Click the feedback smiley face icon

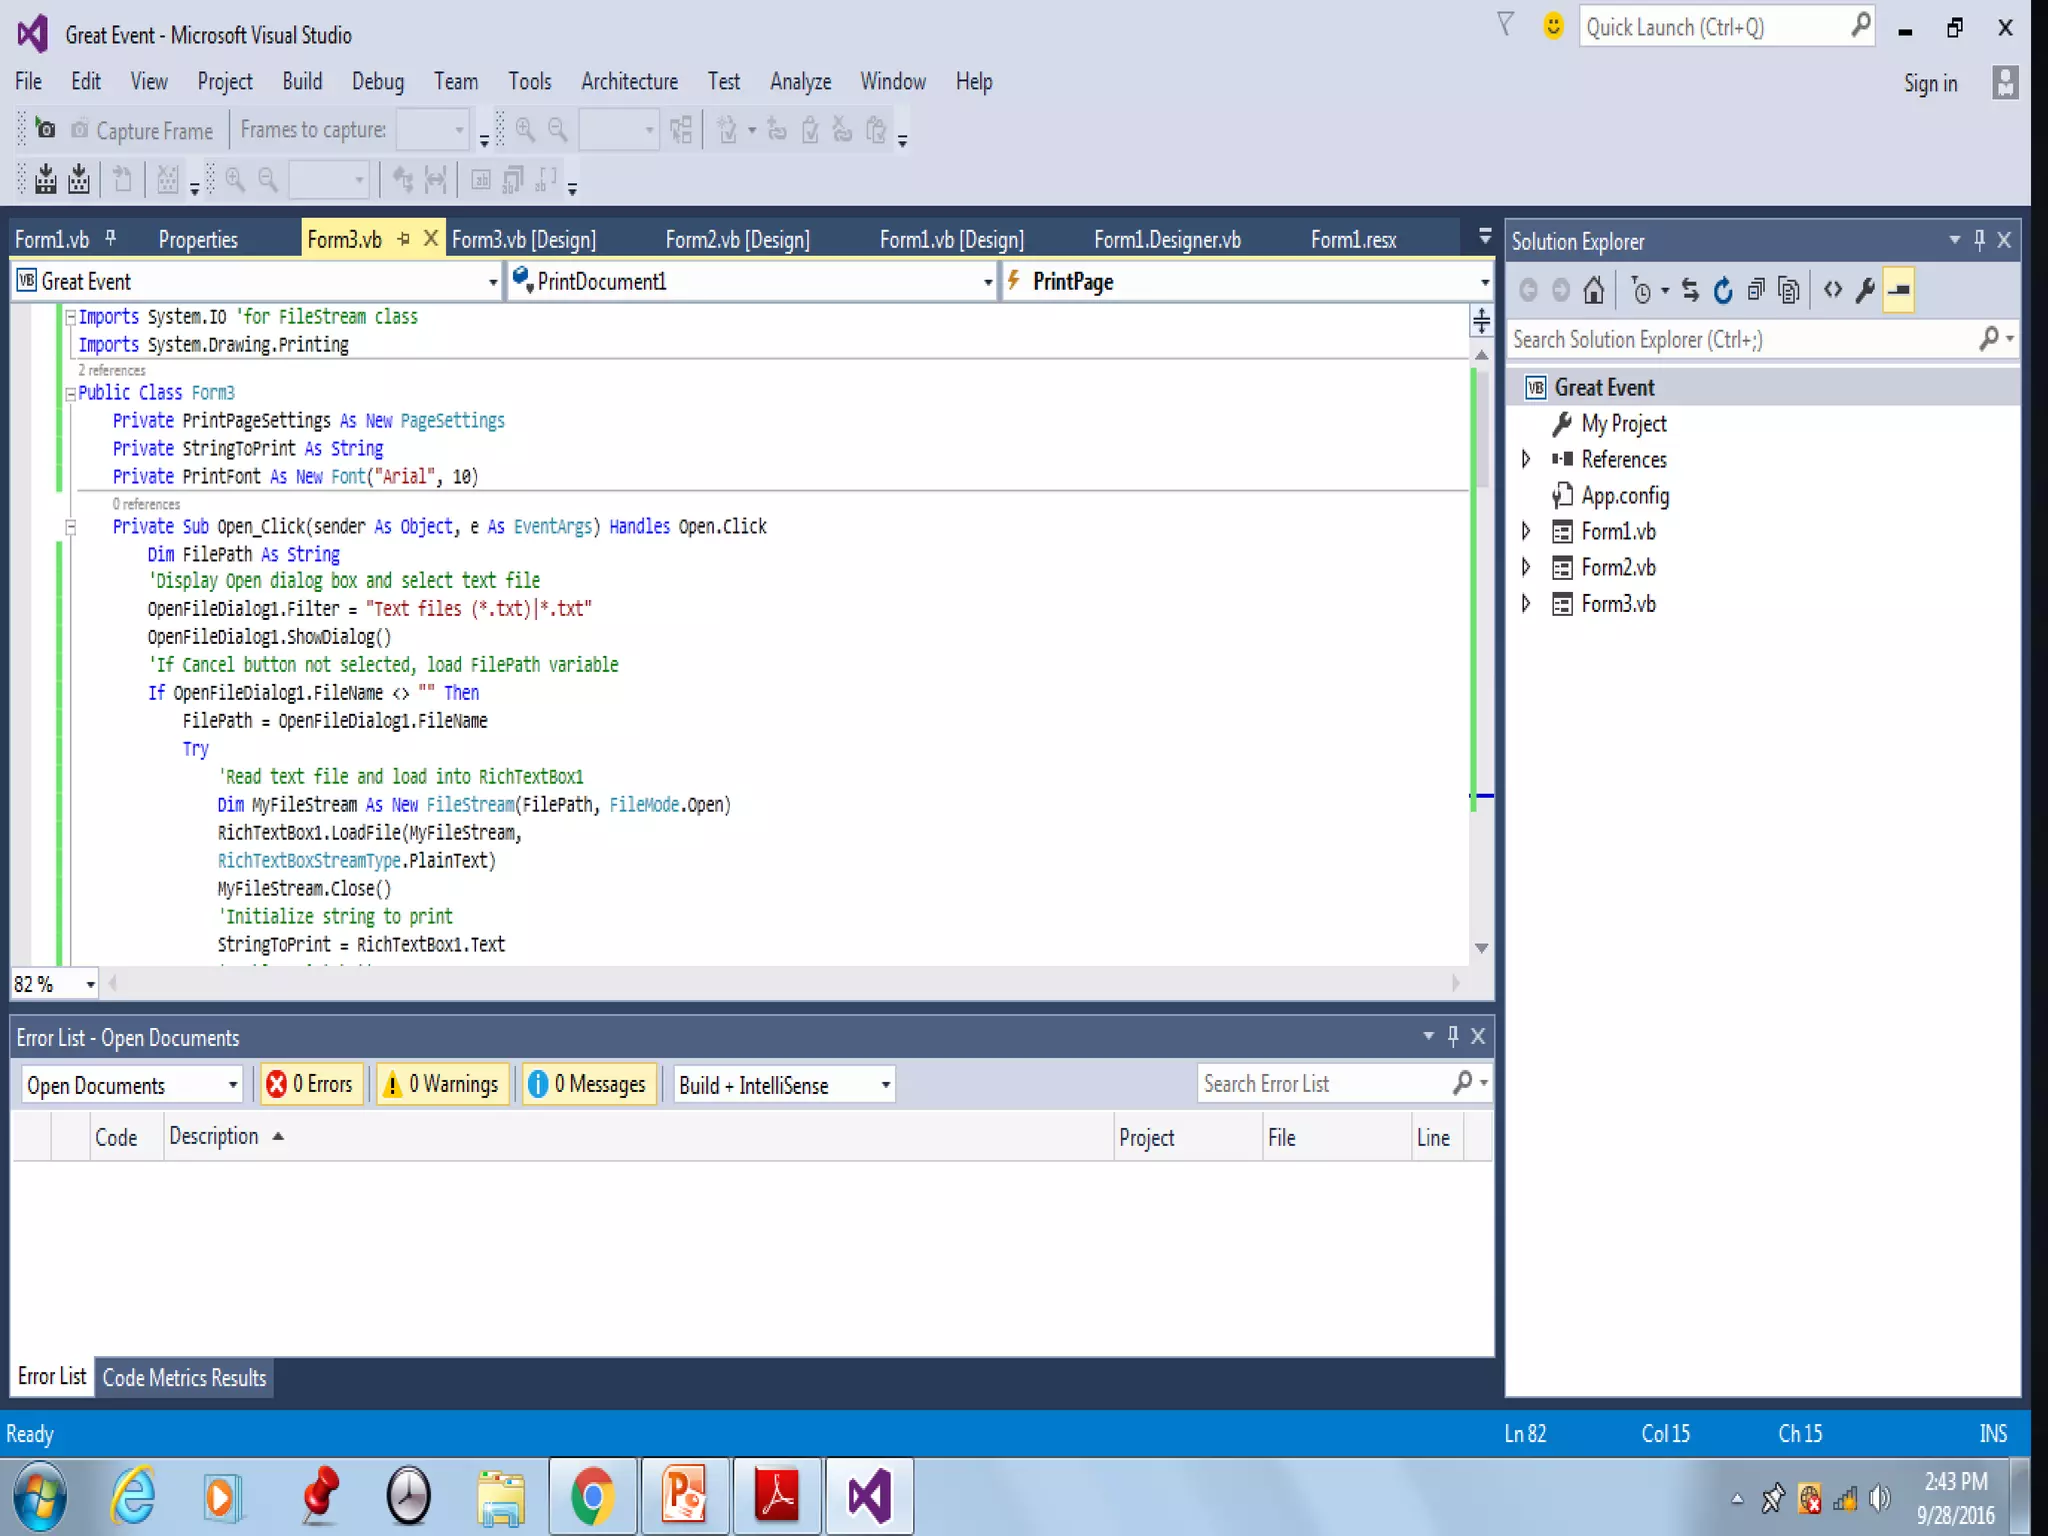pos(1552,27)
